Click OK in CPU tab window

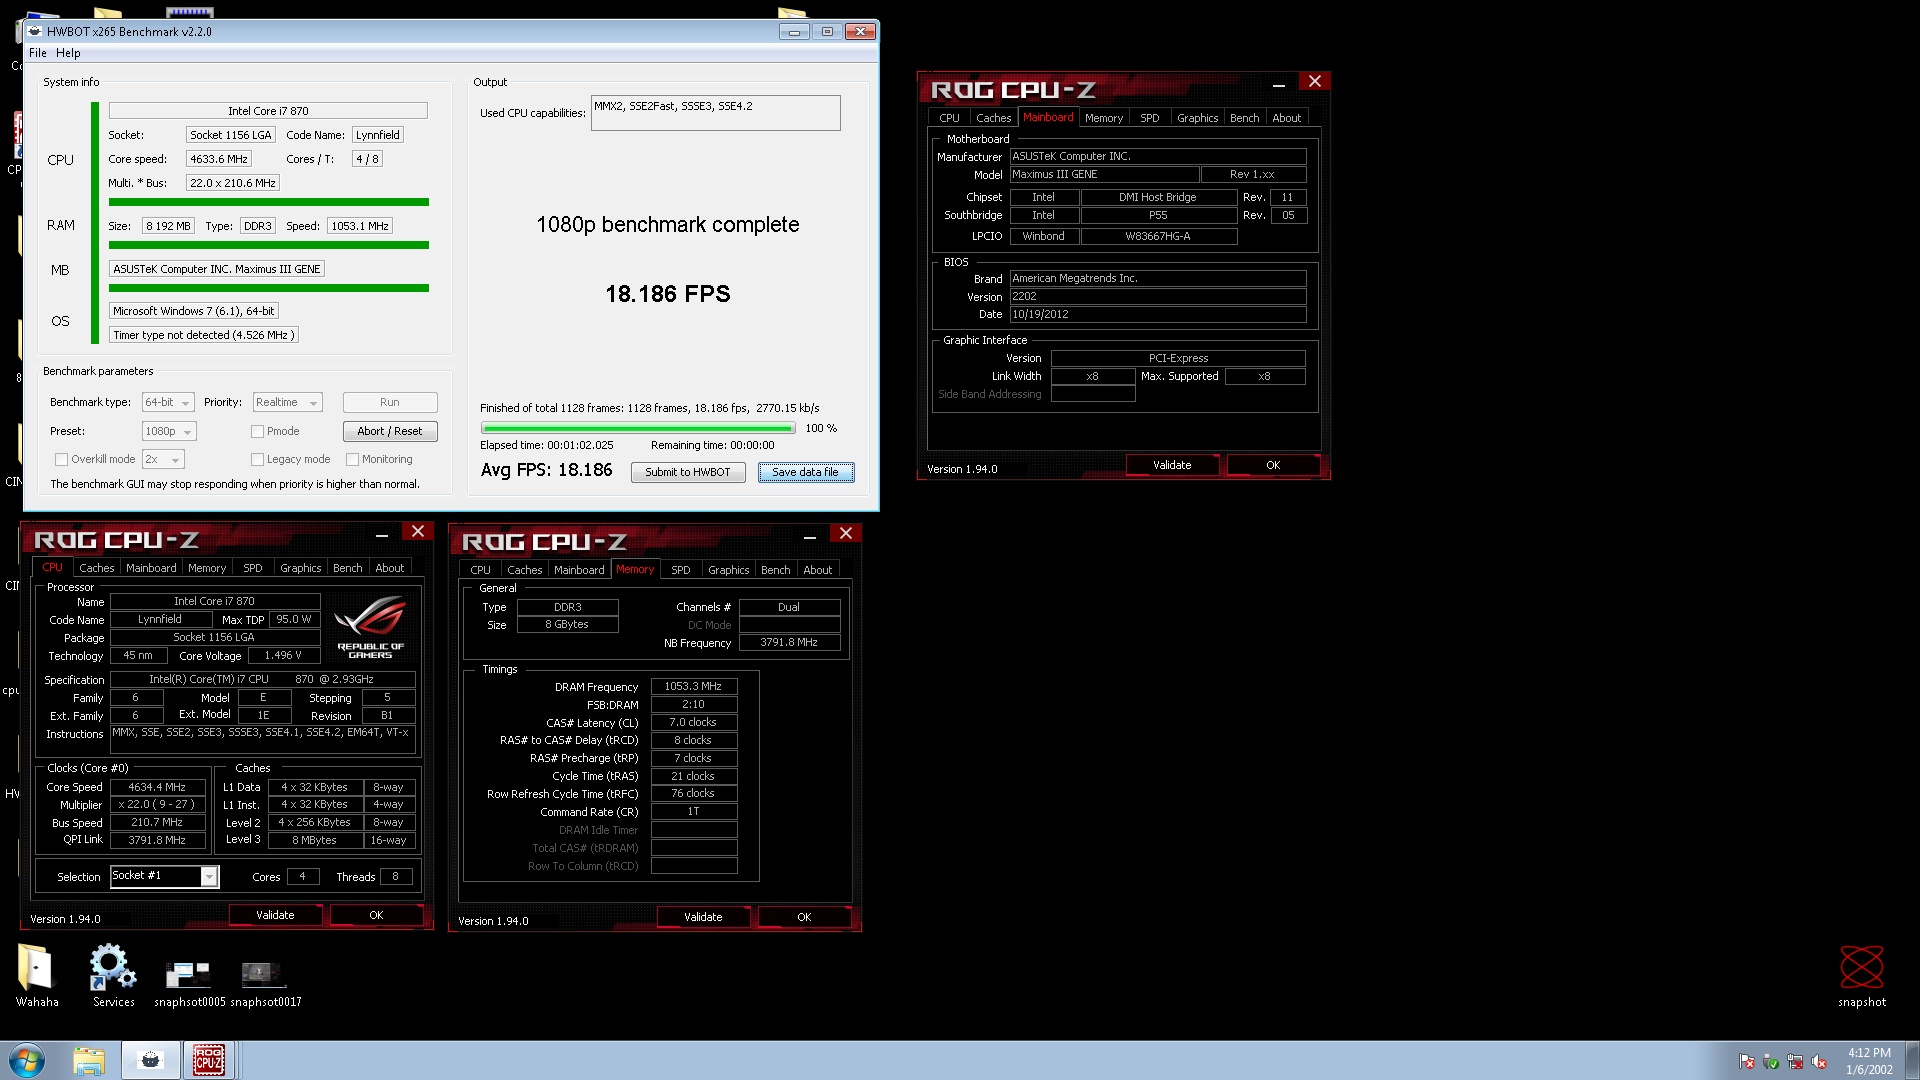[x=376, y=915]
